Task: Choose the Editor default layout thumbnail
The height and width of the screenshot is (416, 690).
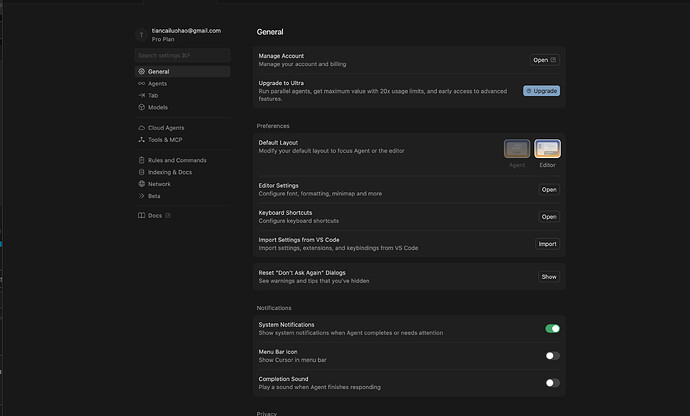Action: click(x=547, y=150)
